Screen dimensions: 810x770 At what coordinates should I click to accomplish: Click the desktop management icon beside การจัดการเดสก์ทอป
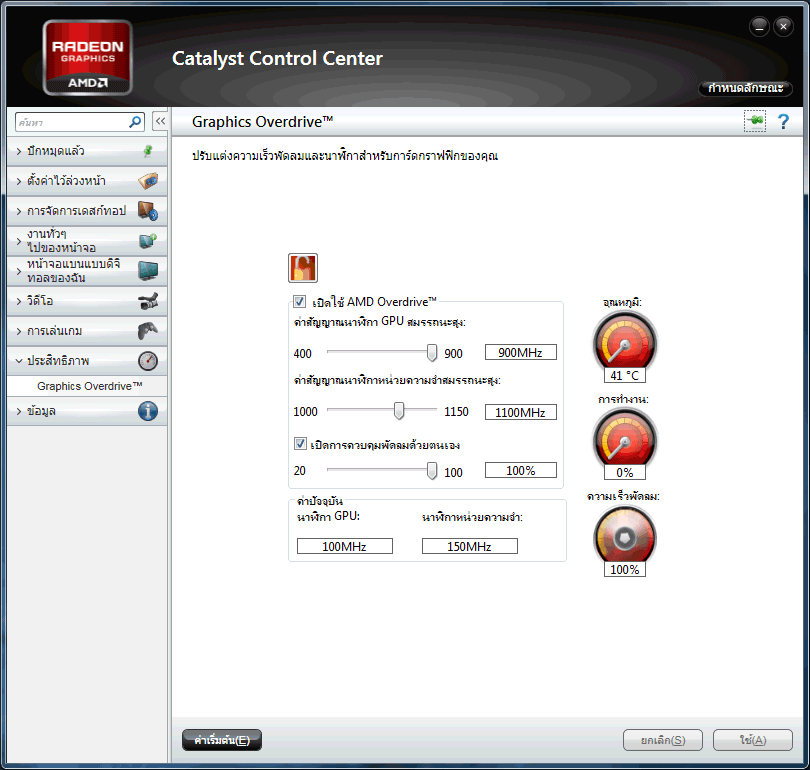(x=148, y=211)
